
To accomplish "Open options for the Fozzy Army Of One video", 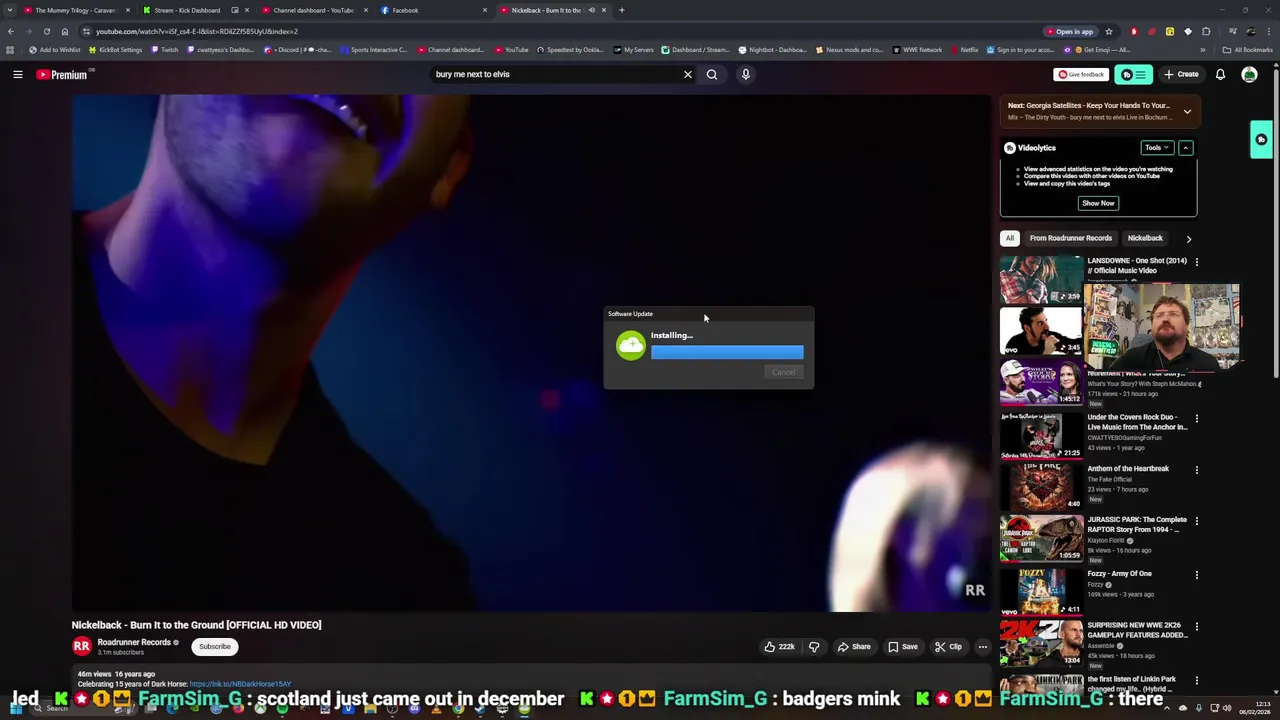I will tap(1196, 575).
